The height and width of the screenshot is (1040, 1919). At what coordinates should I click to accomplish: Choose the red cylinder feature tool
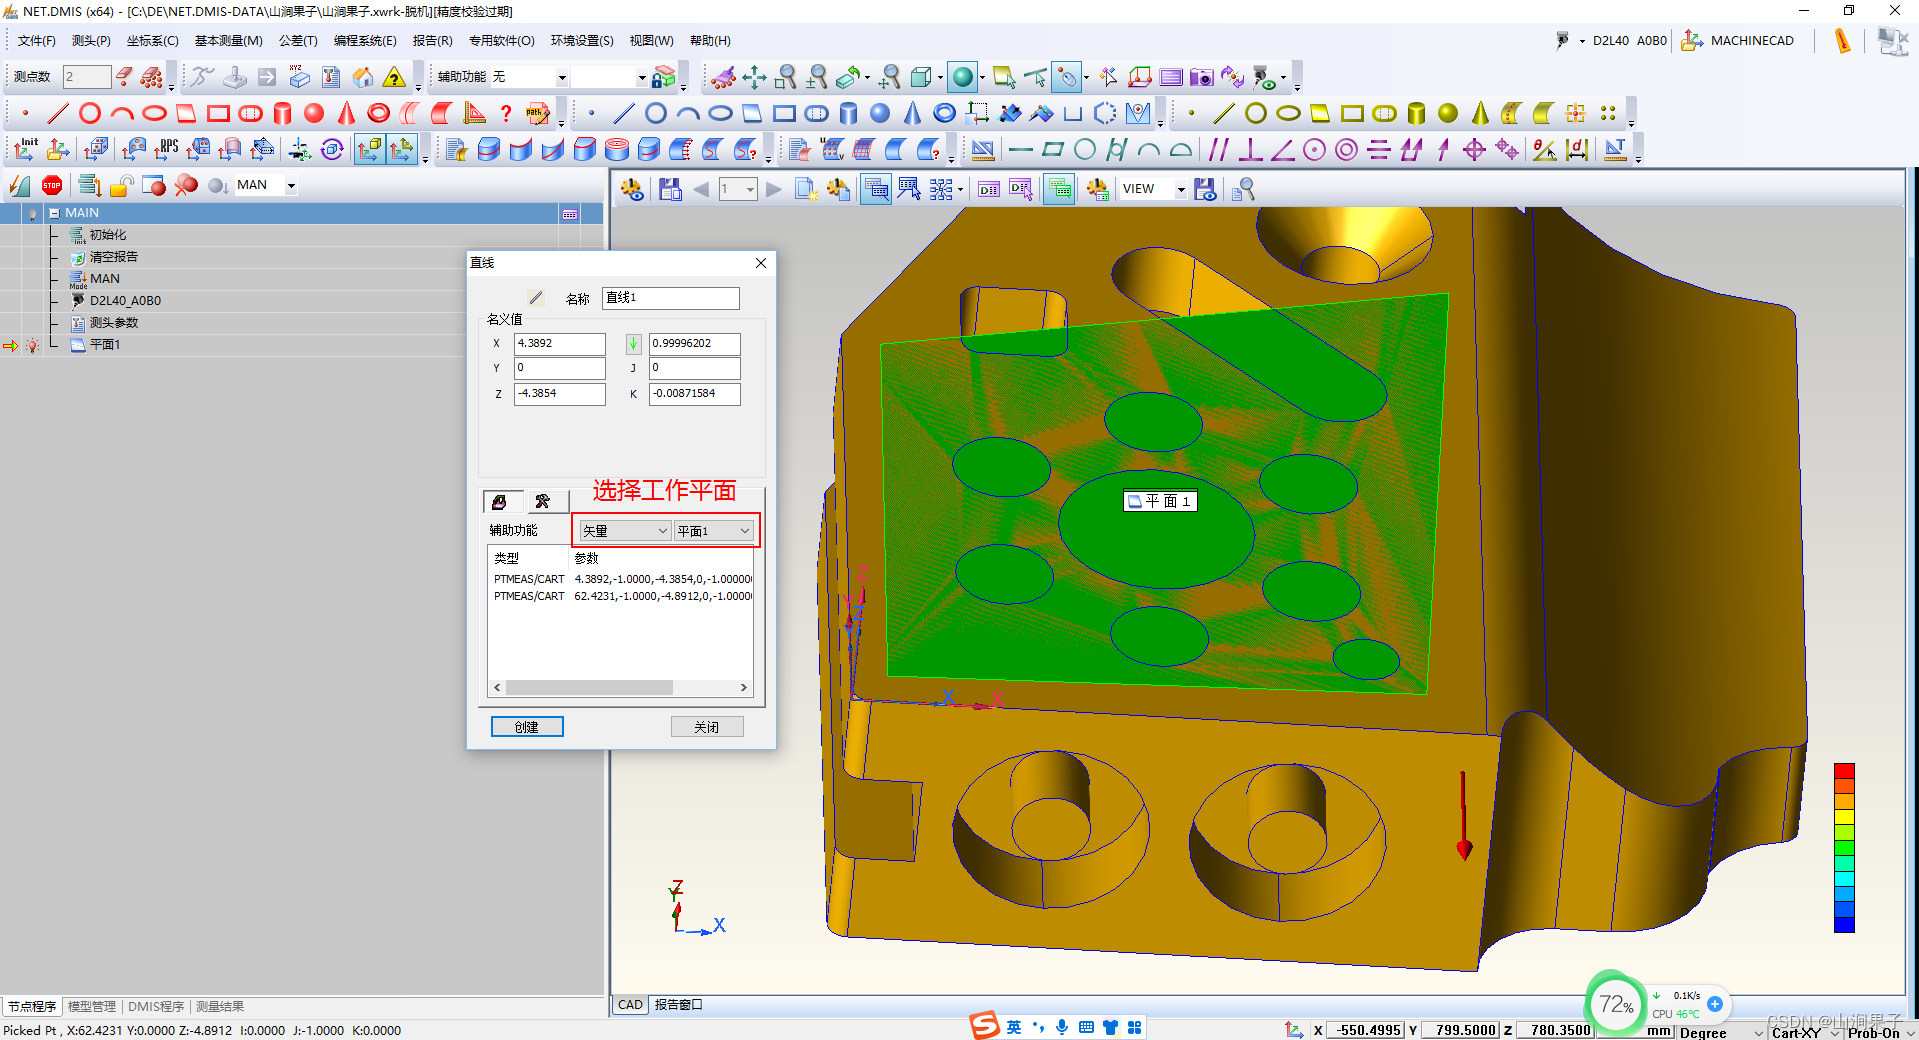(x=282, y=113)
